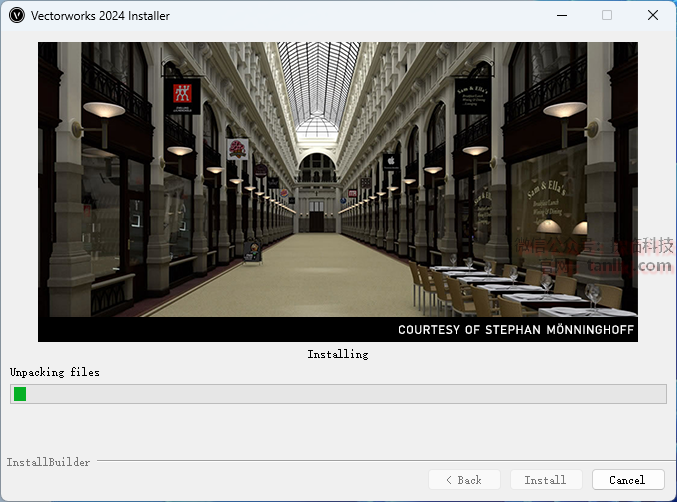Minimize the Vectorworks installer window
The image size is (677, 502).
coord(560,15)
